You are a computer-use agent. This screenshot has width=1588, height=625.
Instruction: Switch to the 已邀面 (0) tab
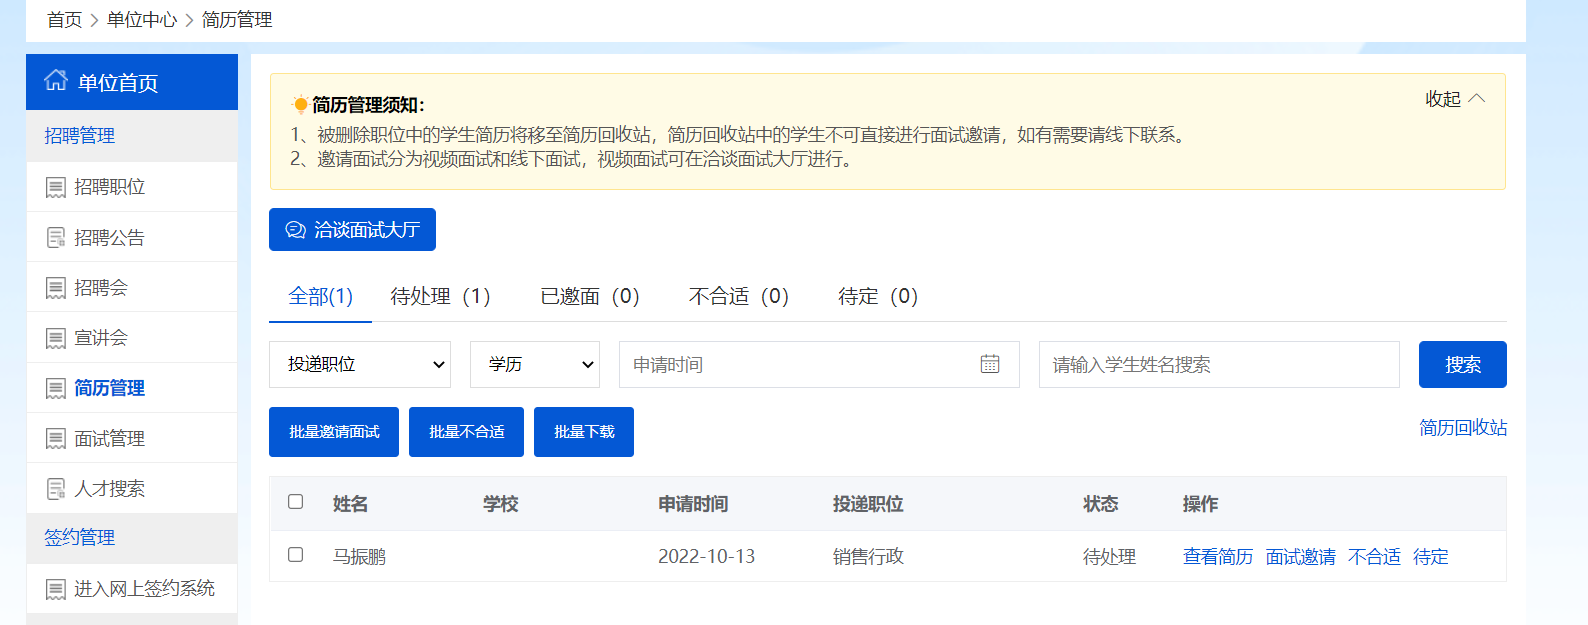pyautogui.click(x=589, y=296)
